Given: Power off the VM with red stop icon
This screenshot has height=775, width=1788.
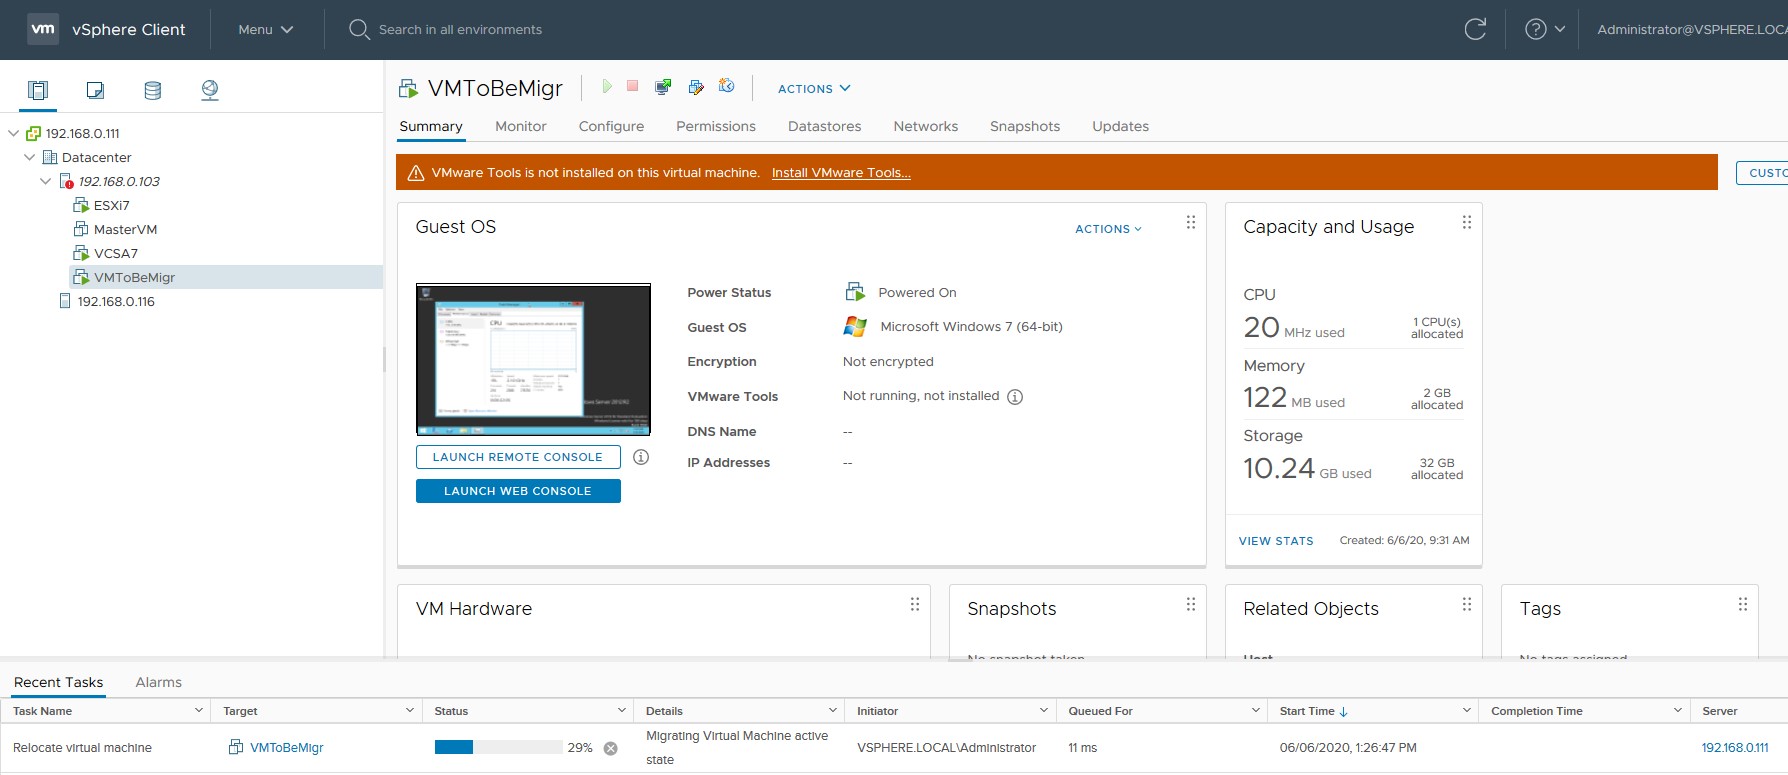Looking at the screenshot, I should click(x=632, y=87).
